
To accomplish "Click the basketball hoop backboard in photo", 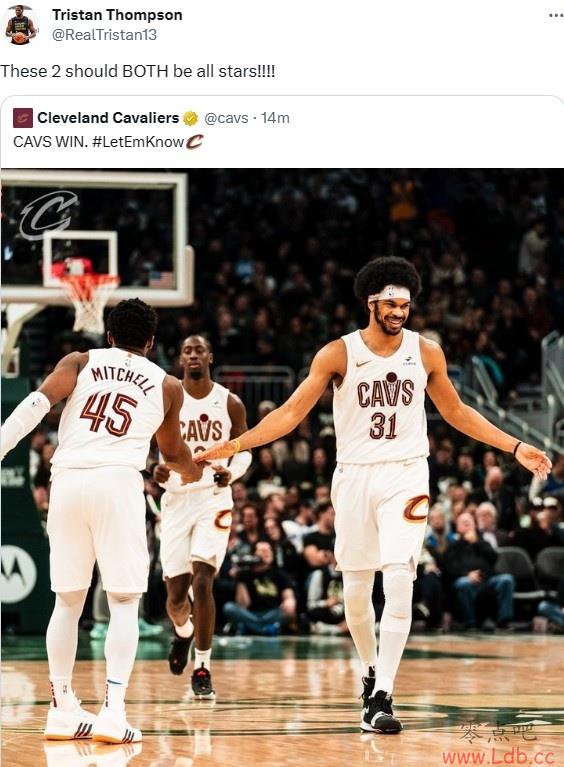I will pos(96,237).
